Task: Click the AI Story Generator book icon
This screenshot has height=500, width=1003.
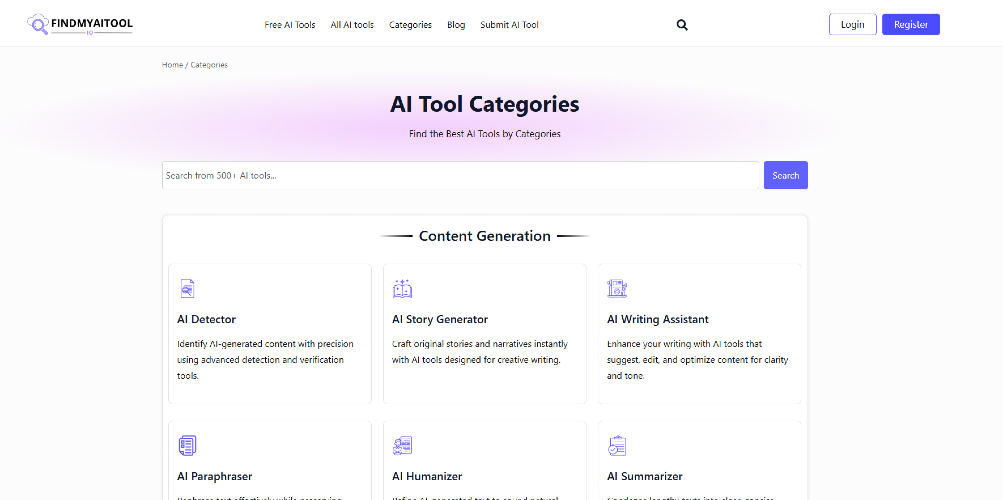Action: click(402, 289)
